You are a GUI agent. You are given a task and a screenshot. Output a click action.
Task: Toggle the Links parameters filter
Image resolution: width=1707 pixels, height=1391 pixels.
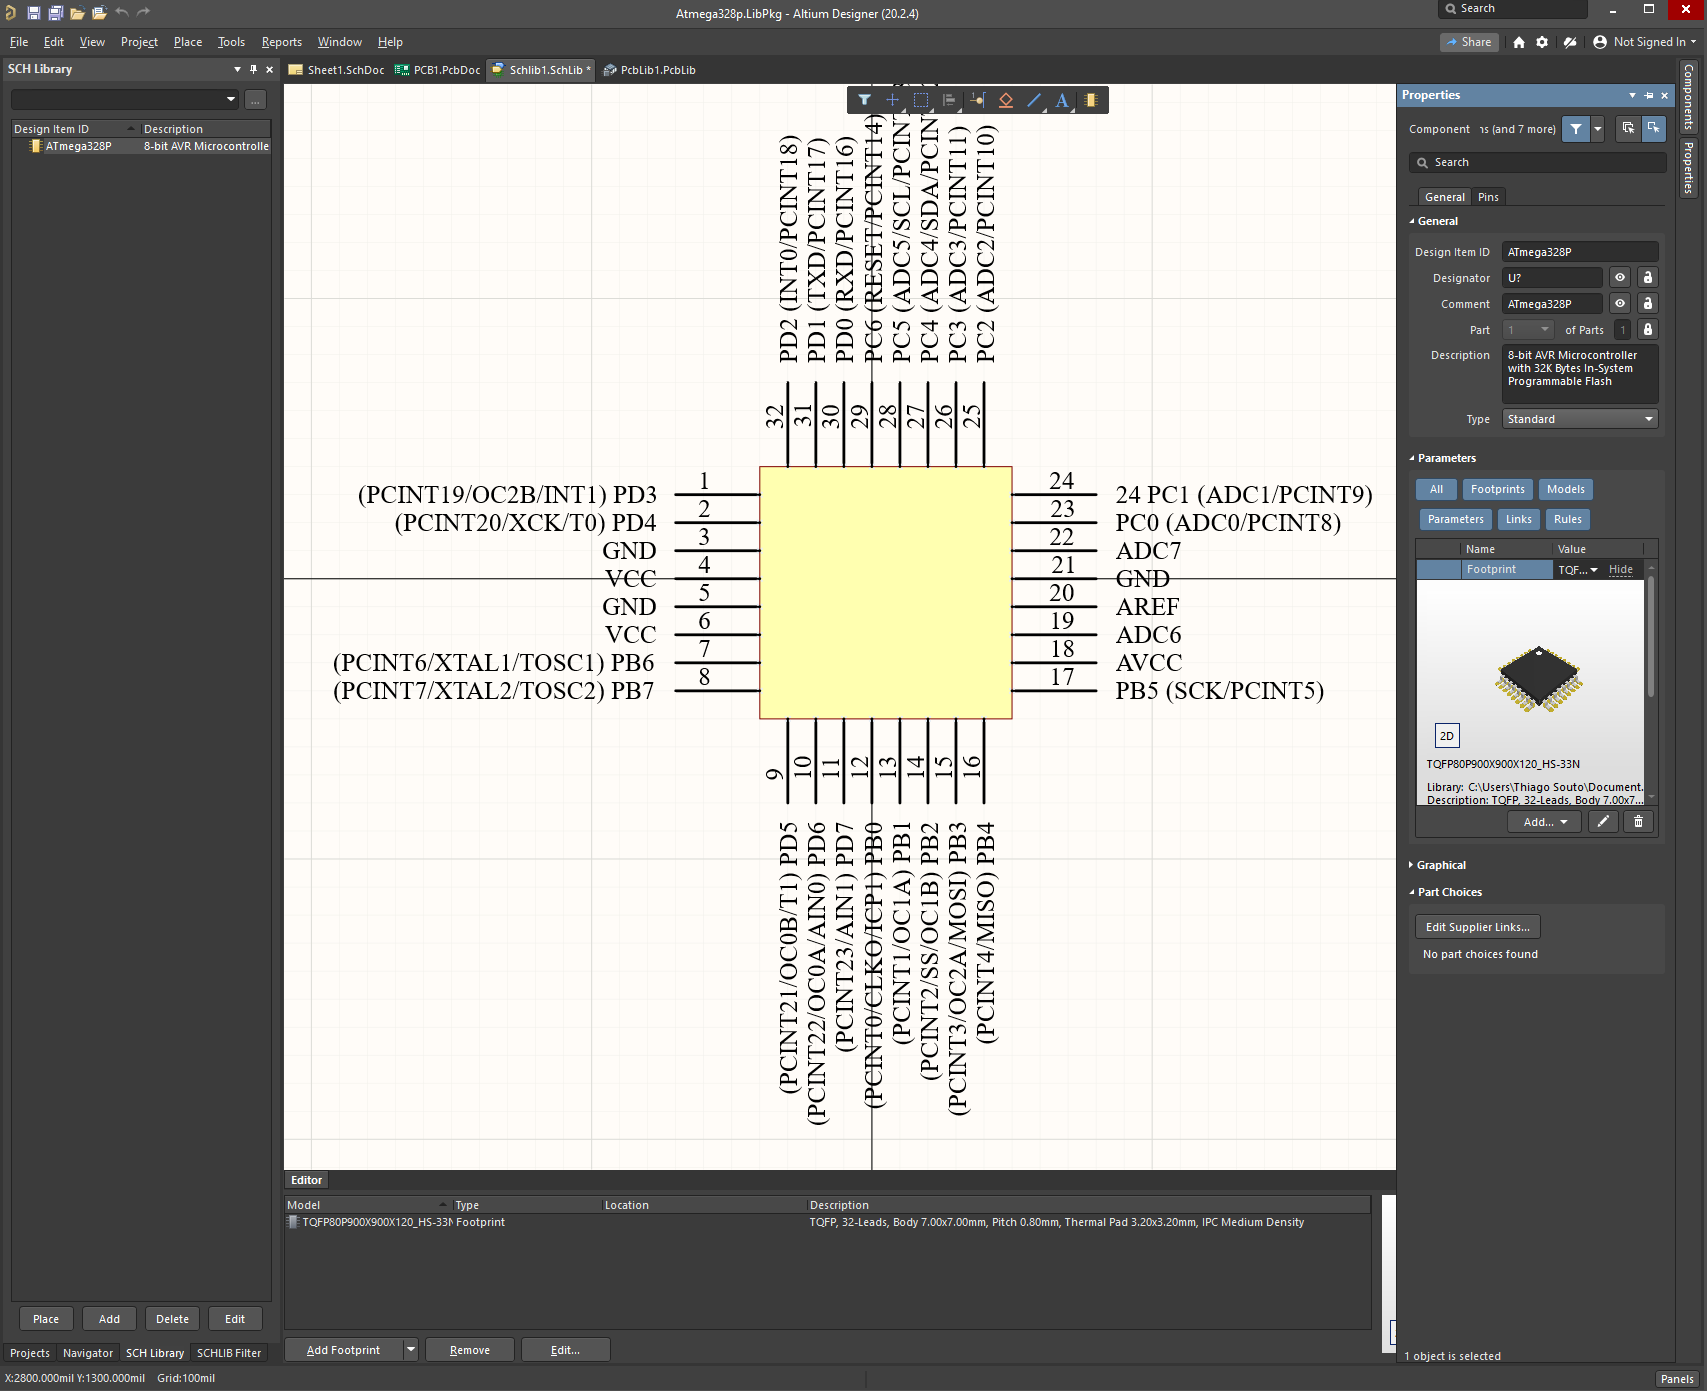tap(1519, 519)
